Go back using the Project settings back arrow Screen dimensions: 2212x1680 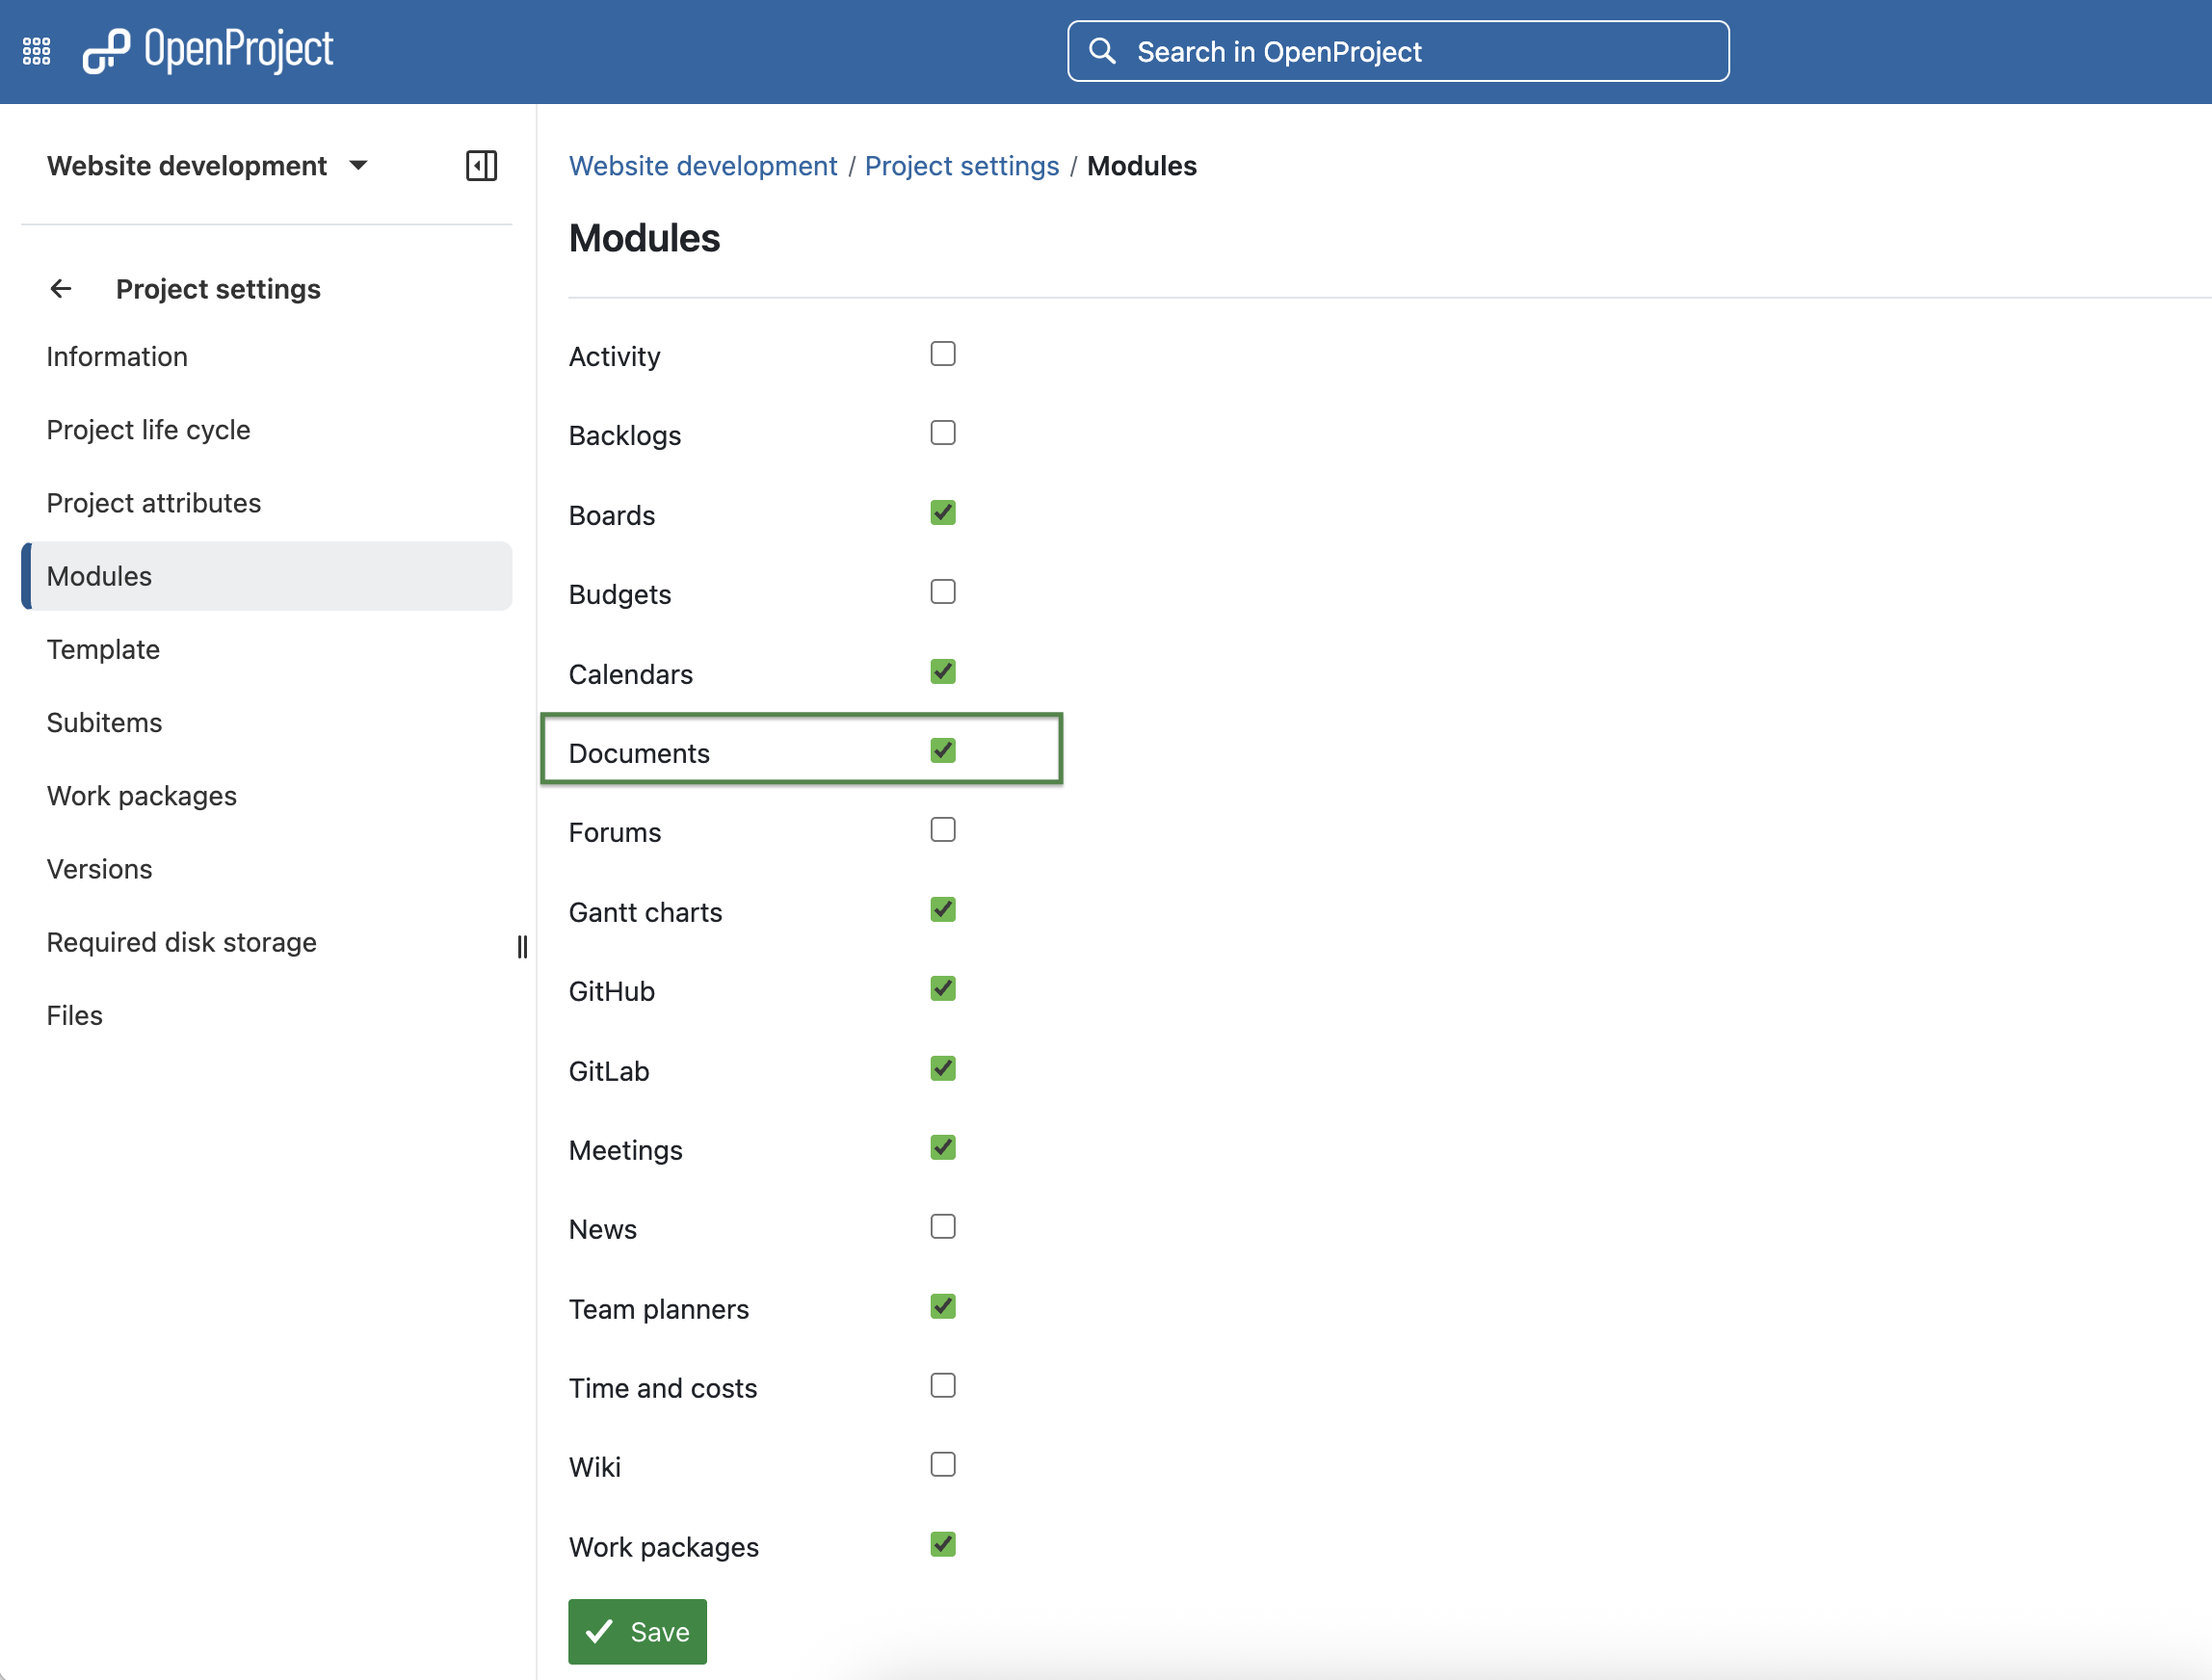(x=61, y=289)
